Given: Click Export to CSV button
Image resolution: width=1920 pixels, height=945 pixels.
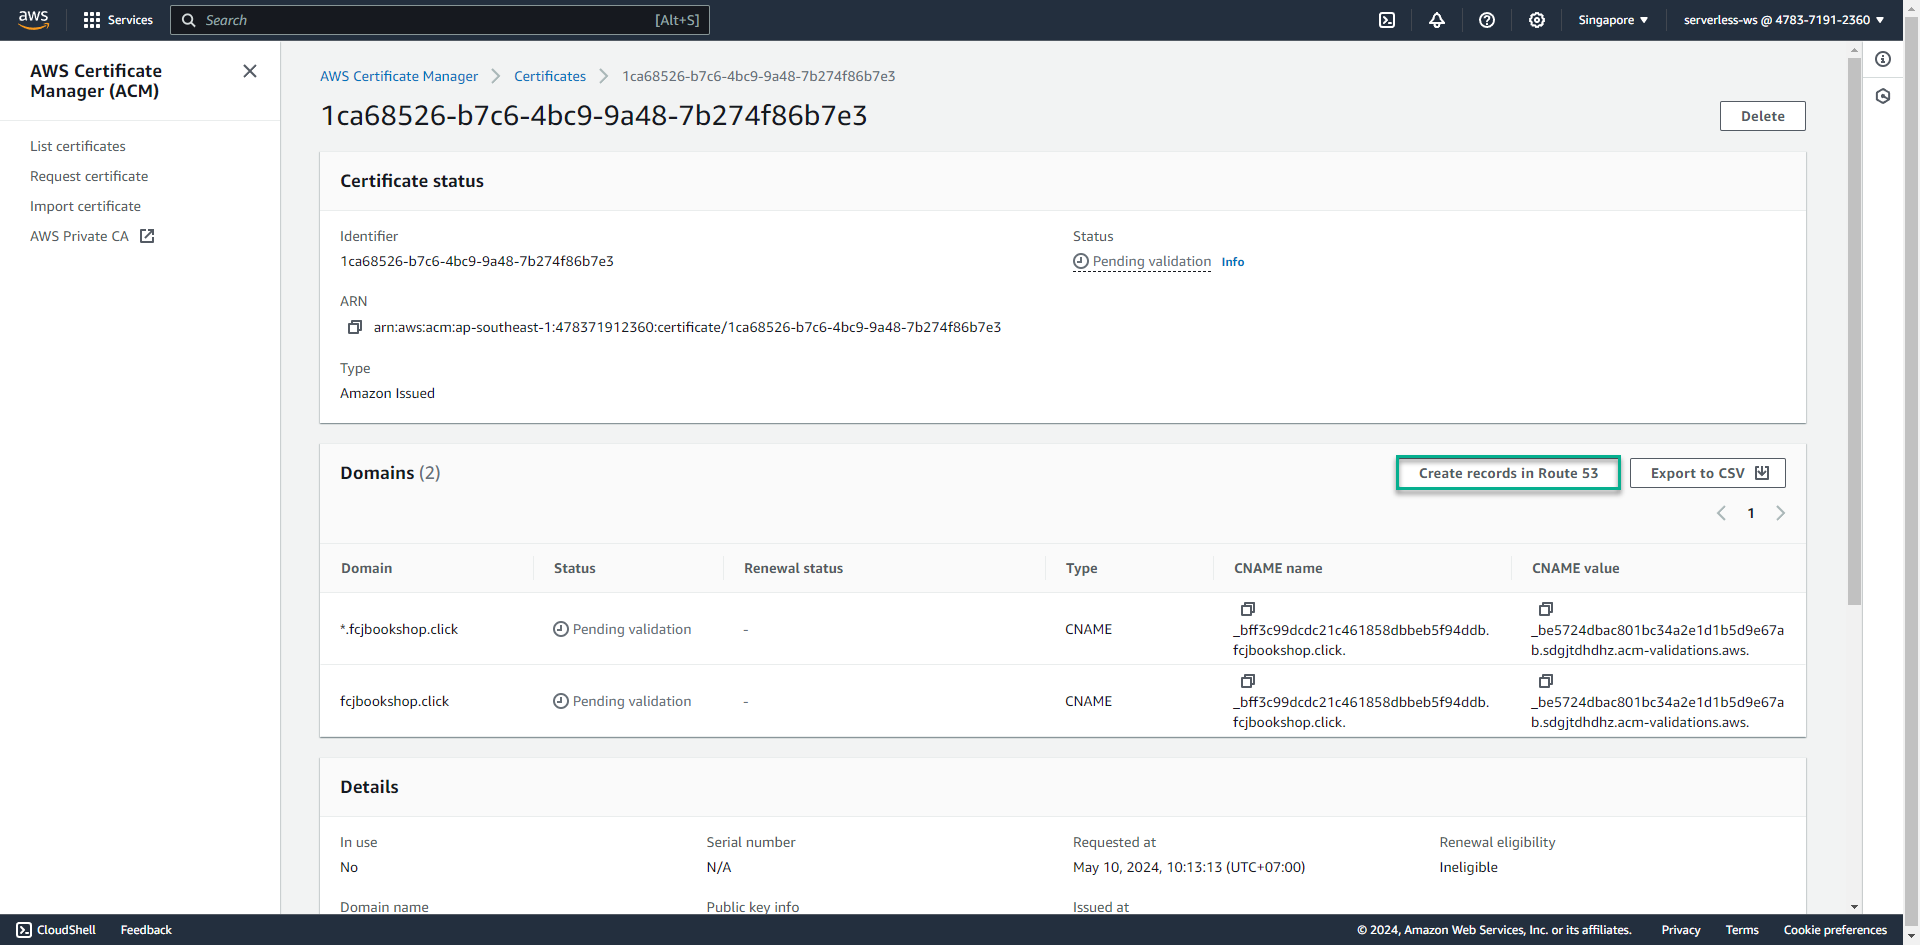Looking at the screenshot, I should (x=1707, y=473).
